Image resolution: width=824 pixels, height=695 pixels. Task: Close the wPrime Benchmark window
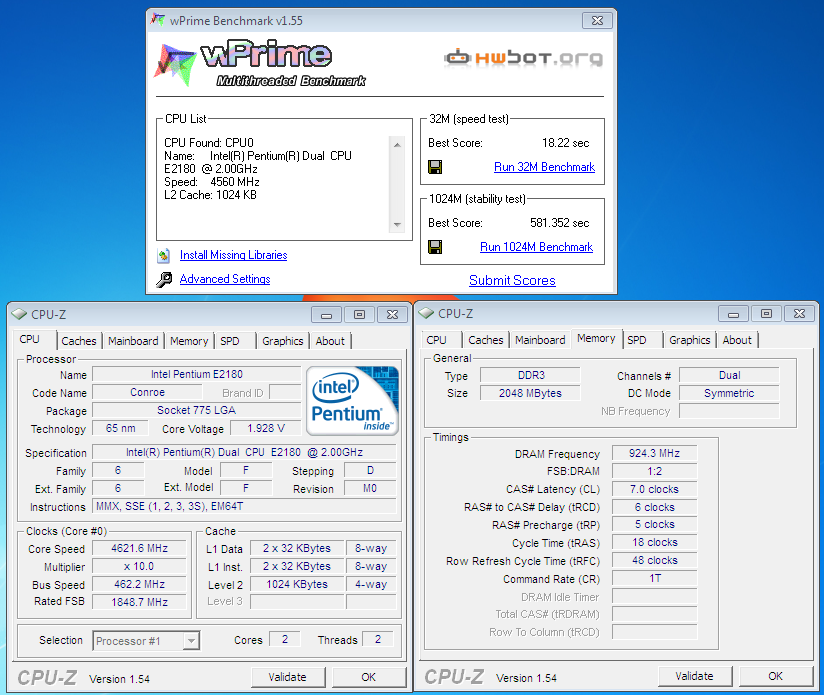(598, 20)
